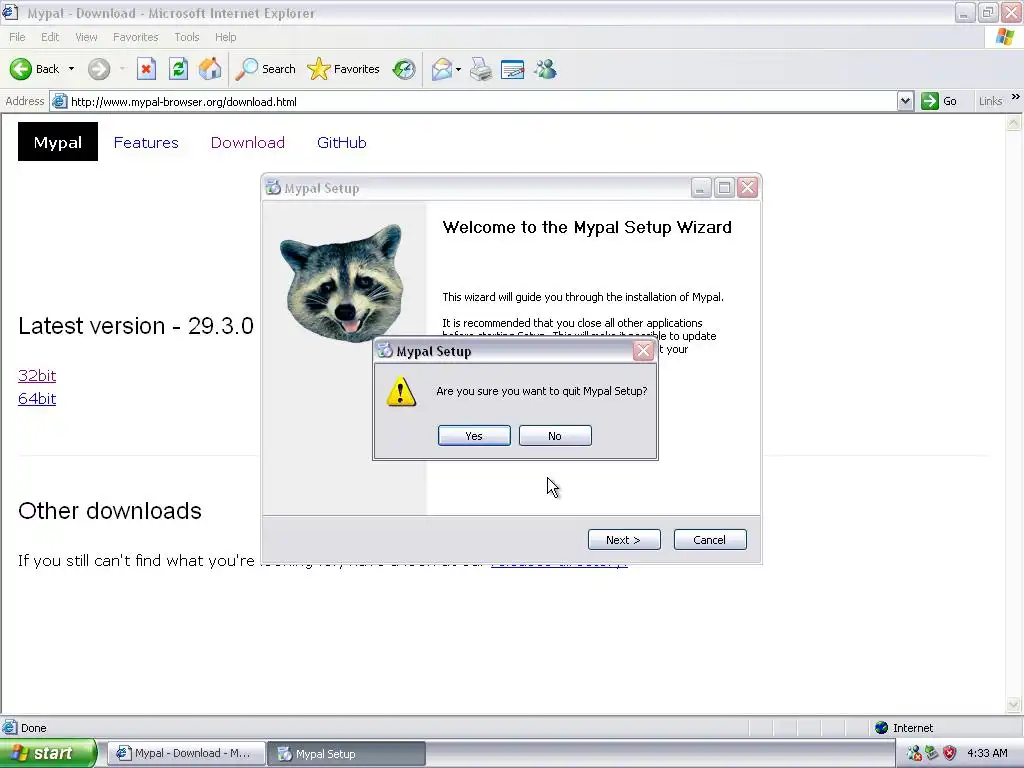Open the Features page link
Image resolution: width=1024 pixels, height=768 pixels.
coord(146,142)
